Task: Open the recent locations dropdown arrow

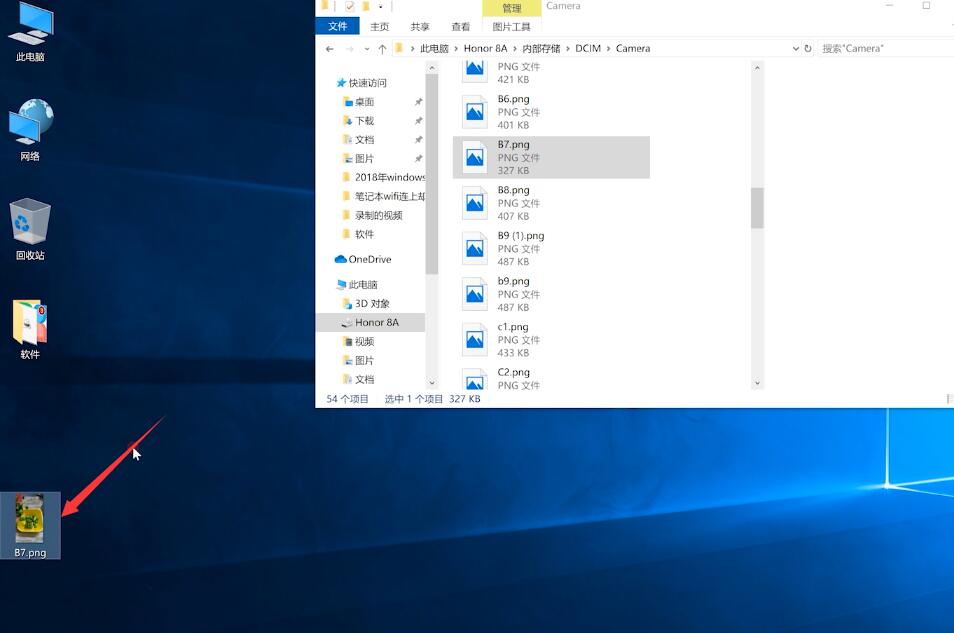Action: click(x=366, y=49)
